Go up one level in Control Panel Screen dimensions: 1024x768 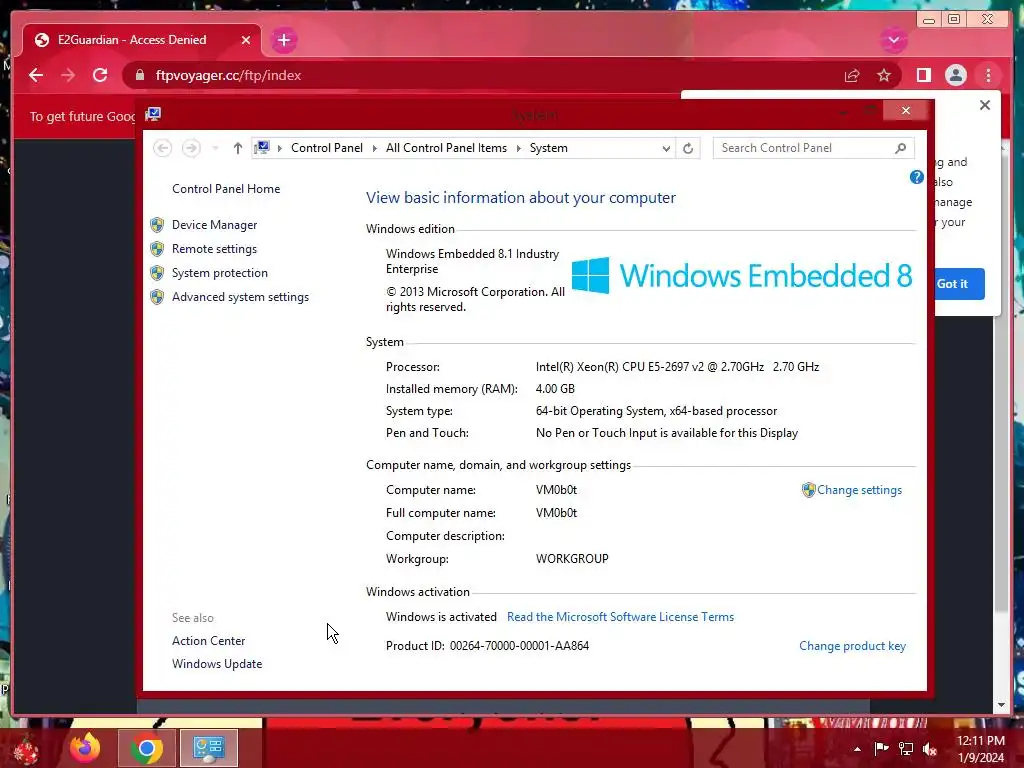tap(237, 148)
